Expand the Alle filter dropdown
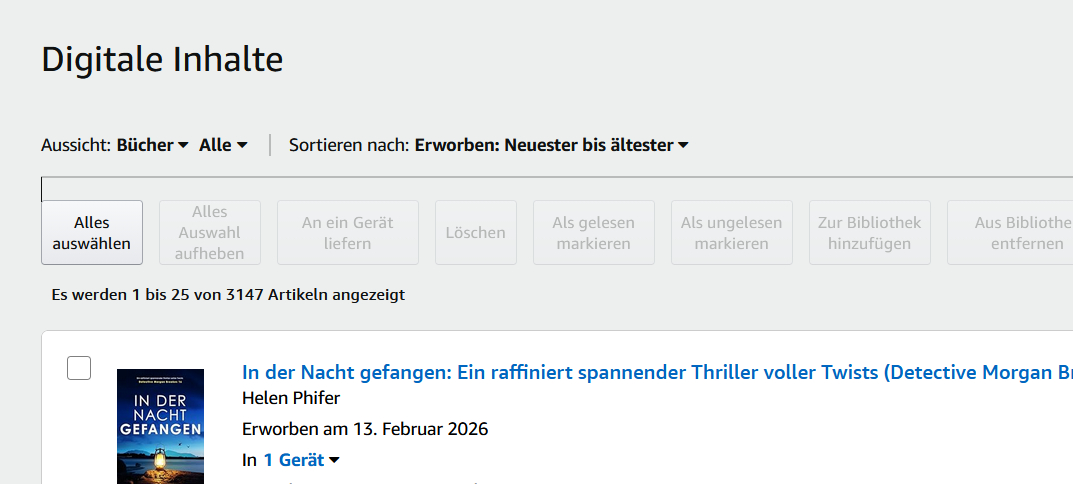This screenshot has width=1073, height=484. tap(222, 145)
